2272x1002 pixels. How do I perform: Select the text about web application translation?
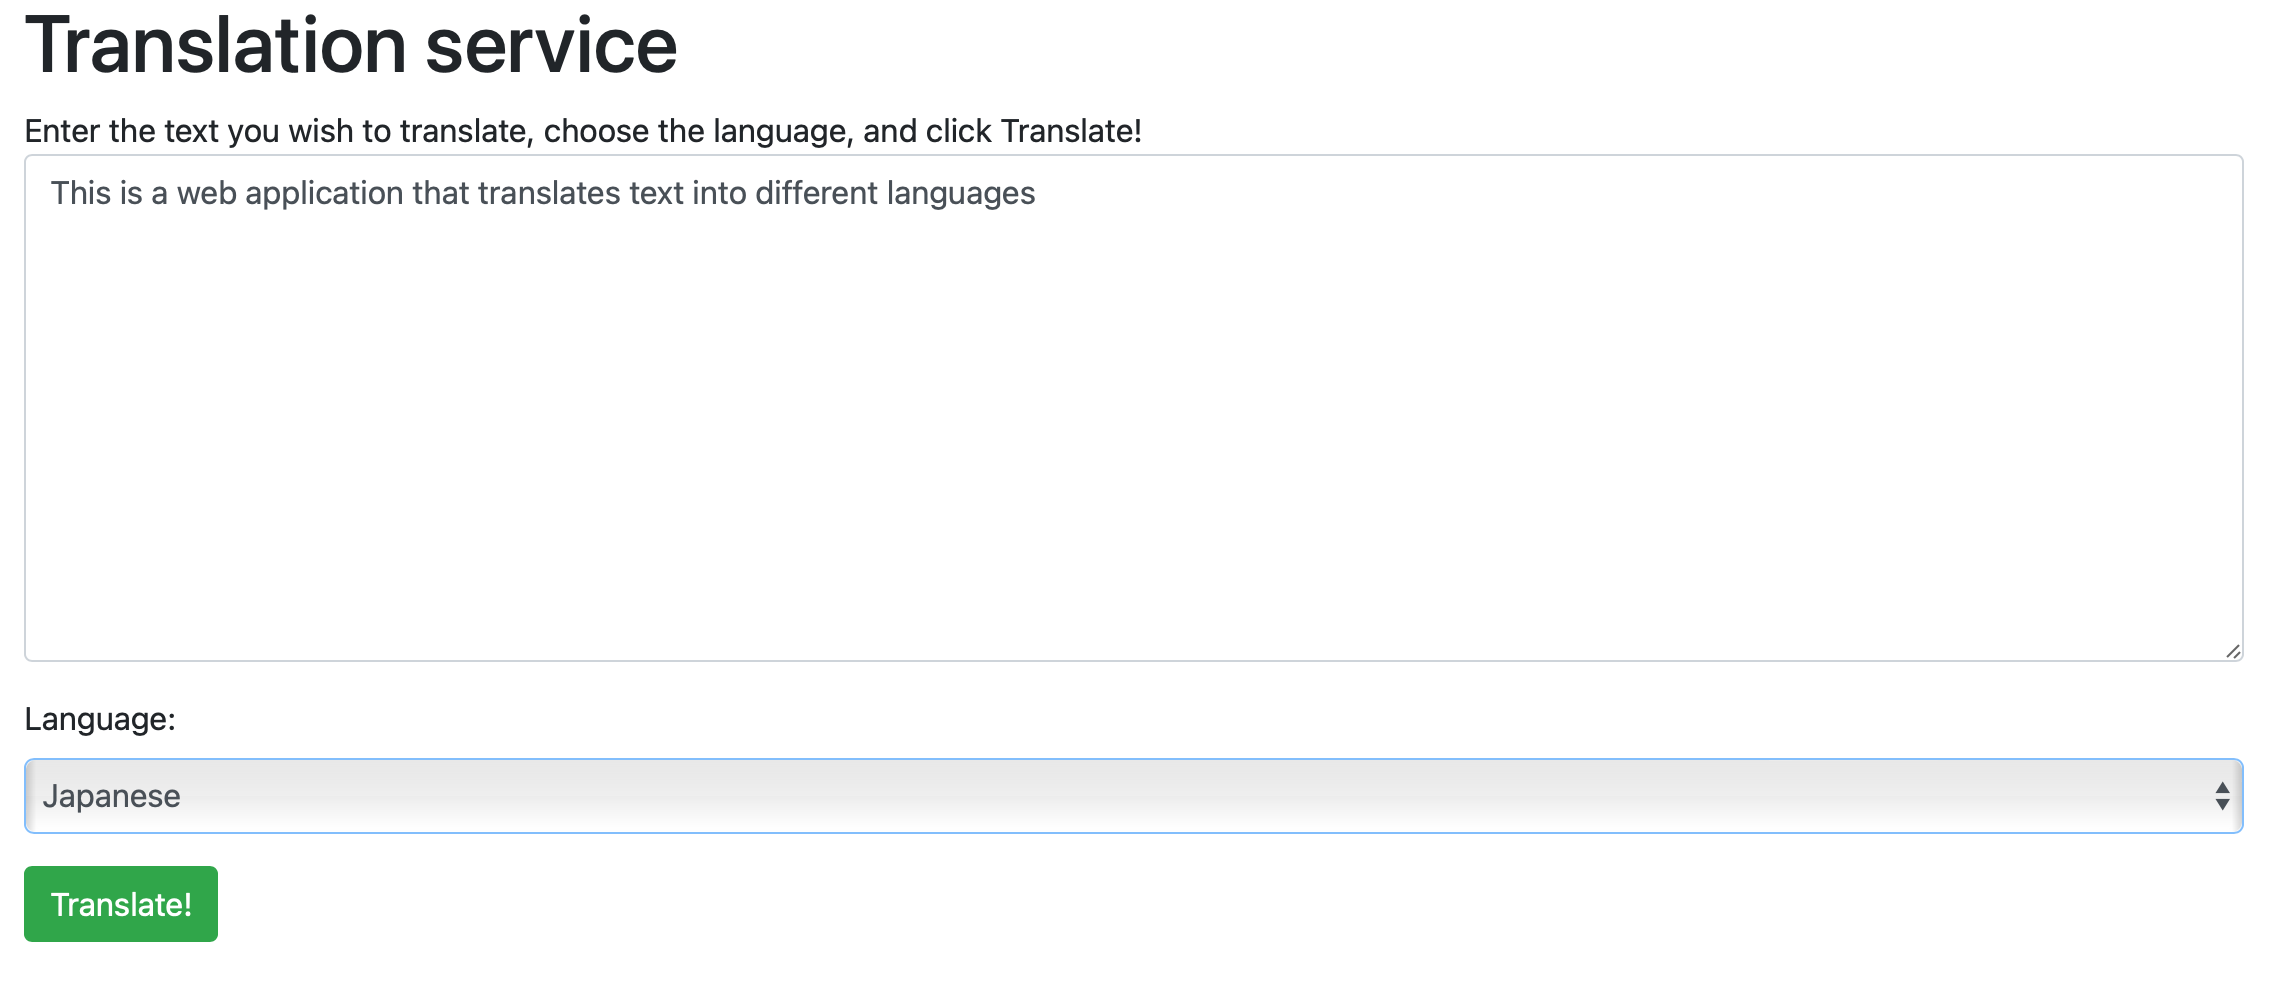tap(544, 191)
